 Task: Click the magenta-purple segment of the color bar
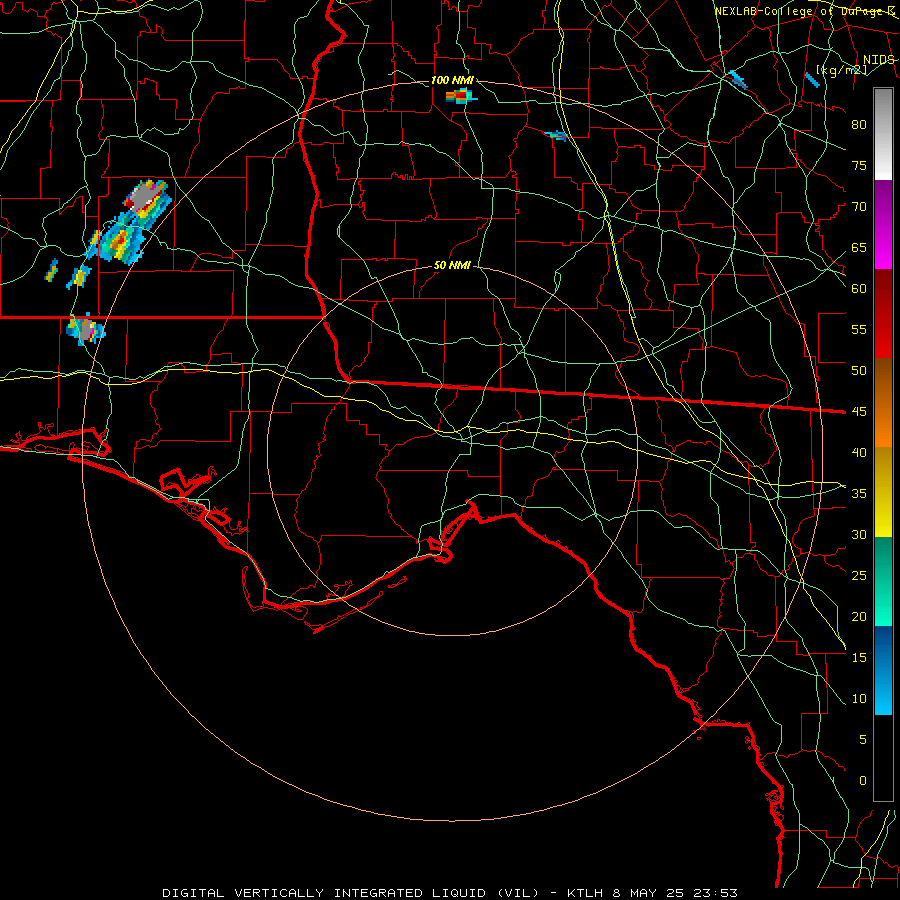tap(883, 224)
